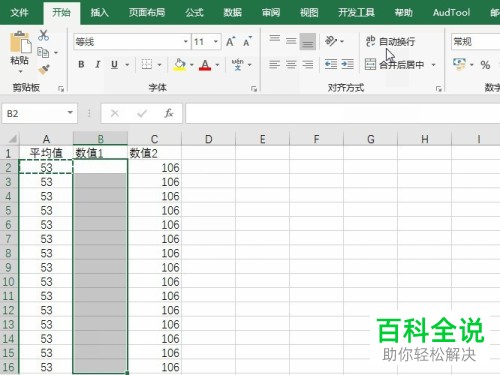500x375 pixels.
Task: Open the merge and center dropdown arrow
Action: [x=433, y=65]
